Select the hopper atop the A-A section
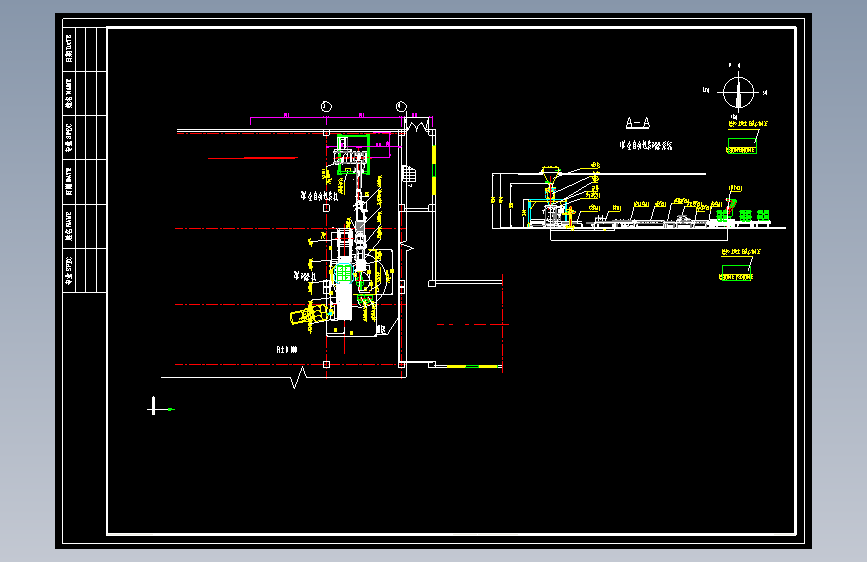 (x=550, y=173)
